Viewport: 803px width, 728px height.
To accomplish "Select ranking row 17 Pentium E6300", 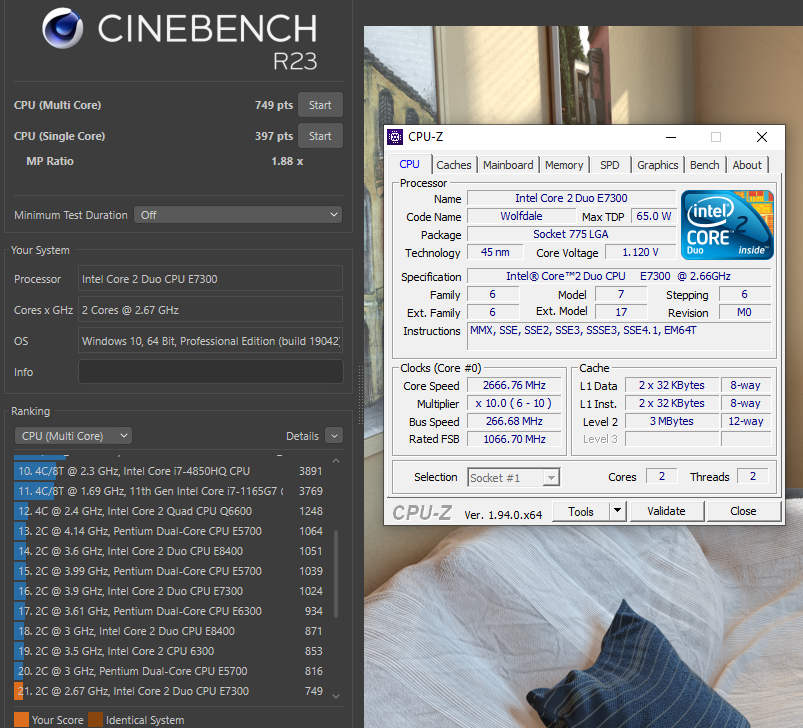I will 171,611.
